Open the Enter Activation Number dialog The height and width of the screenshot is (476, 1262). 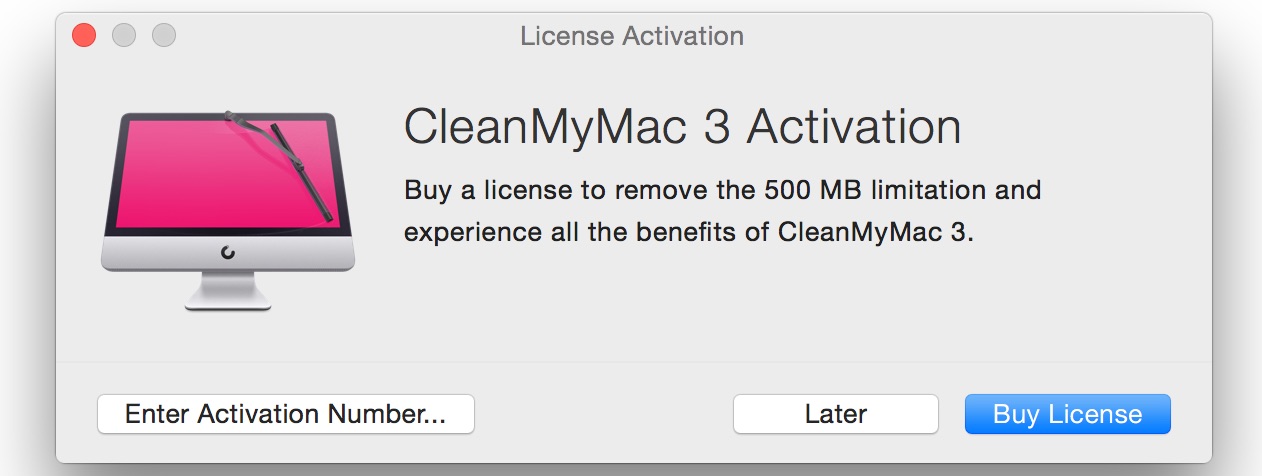tap(286, 414)
